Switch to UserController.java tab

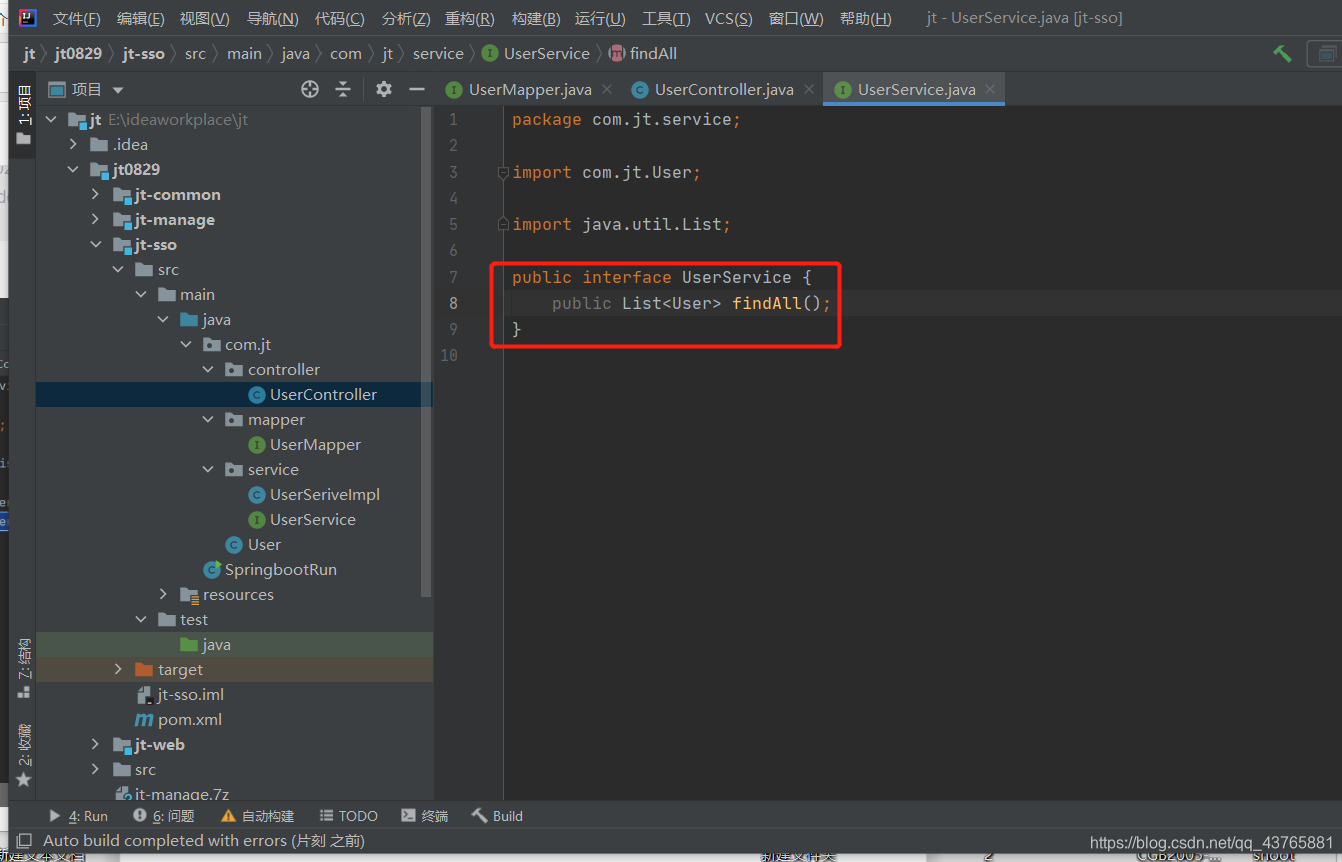tap(724, 89)
